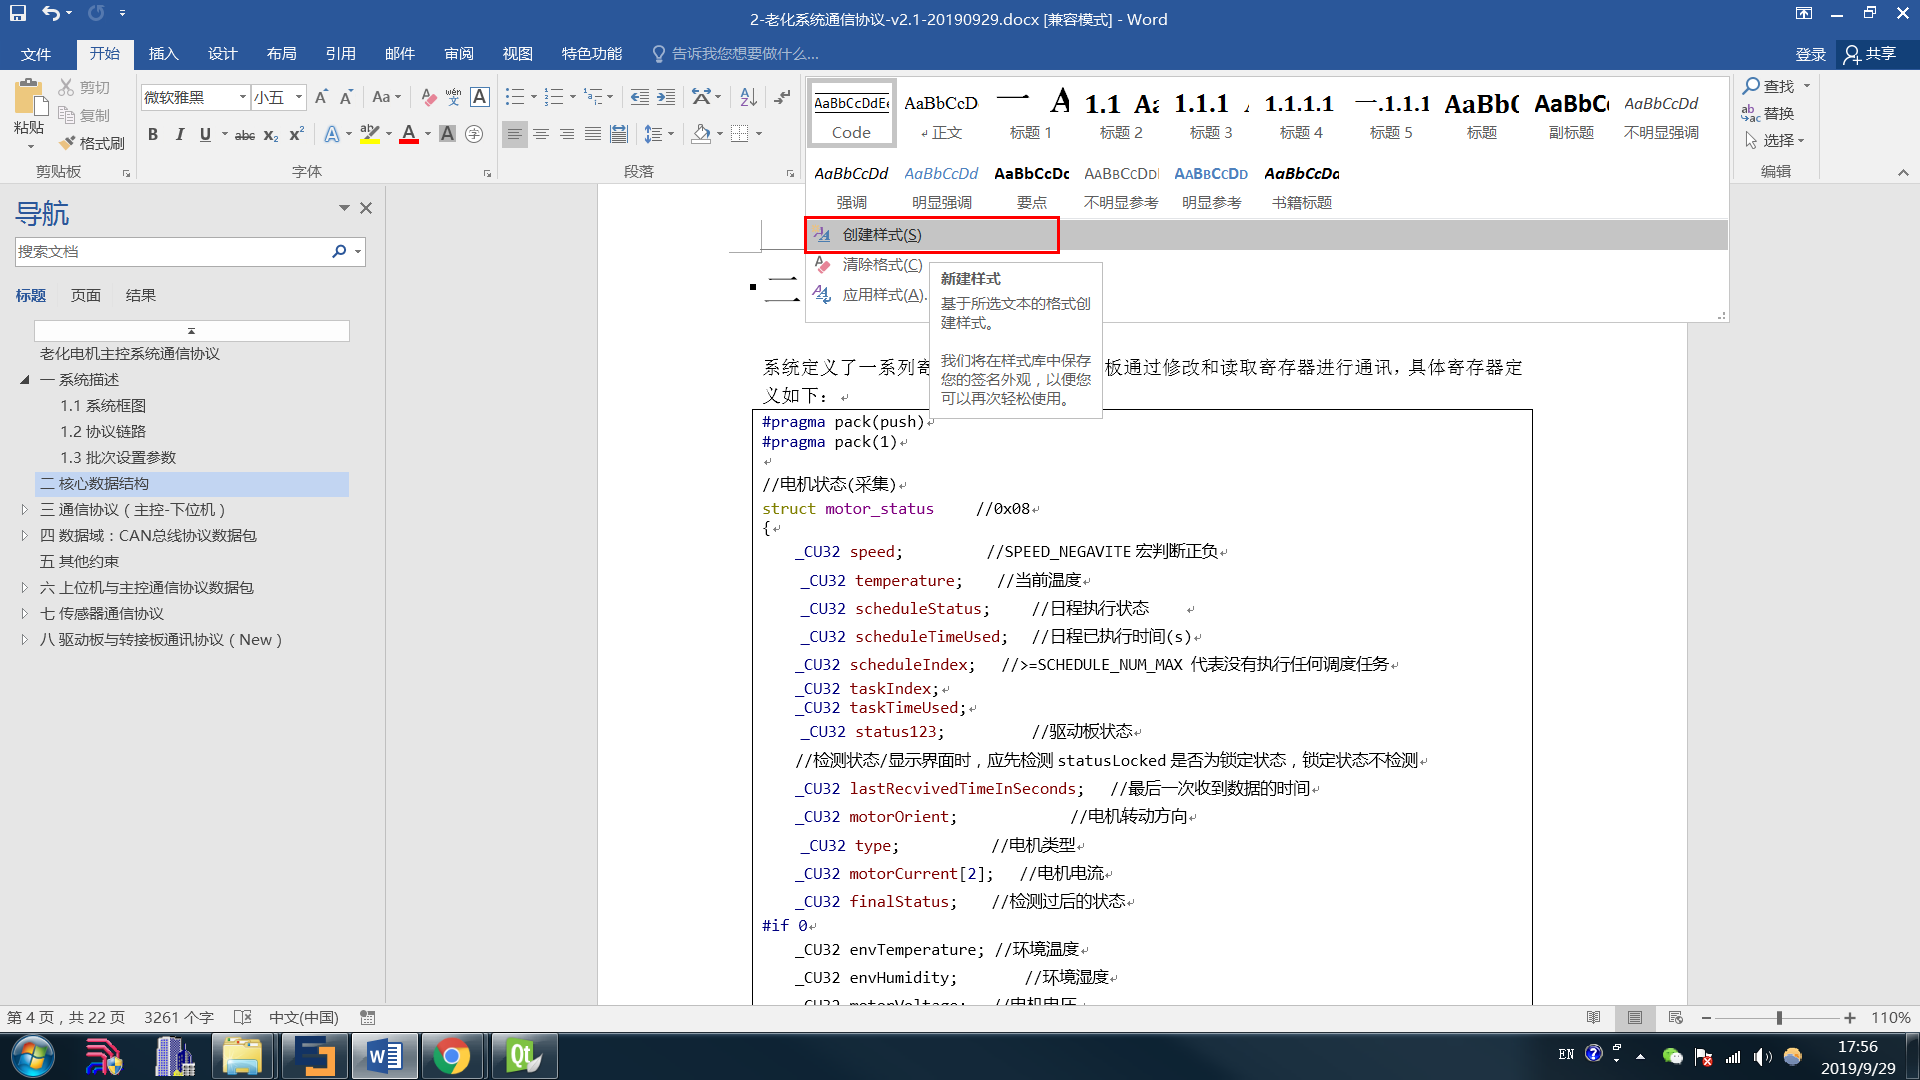1920x1080 pixels.
Task: Toggle strikethrough formatting
Action: click(x=245, y=134)
